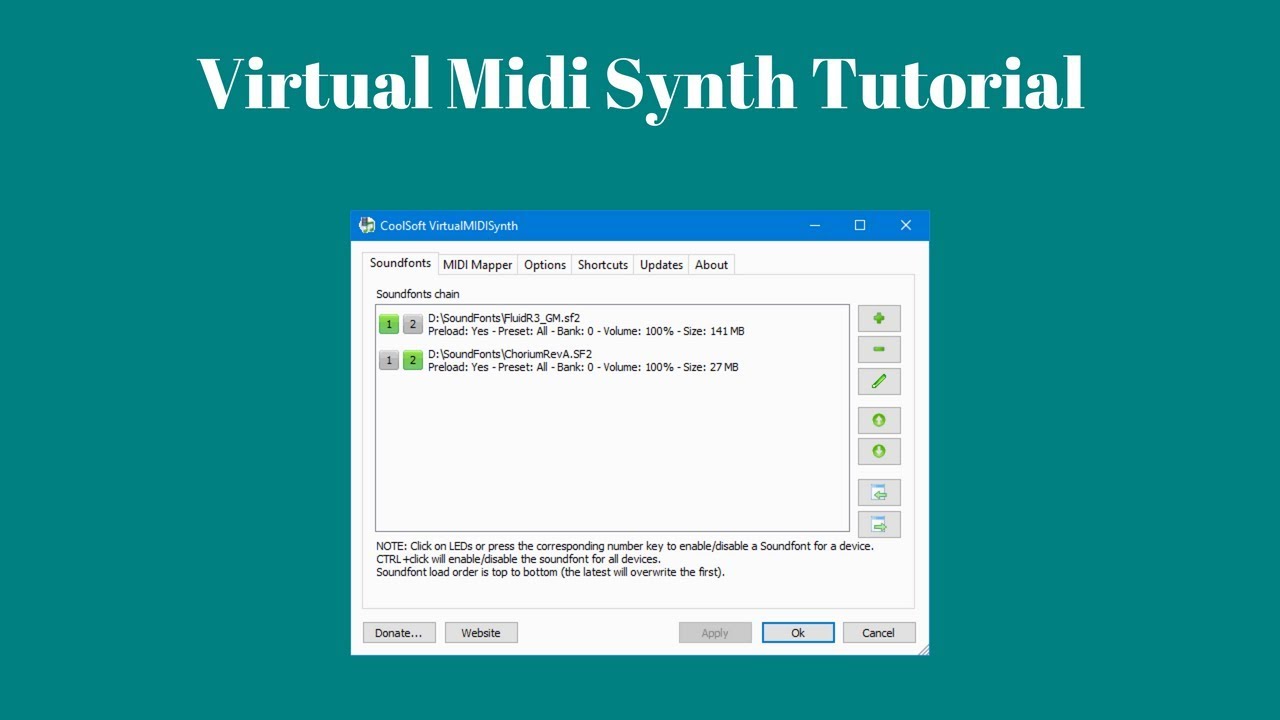This screenshot has width=1280, height=720.
Task: Click the VirtualMIDISynth title bar app icon
Action: [x=367, y=225]
